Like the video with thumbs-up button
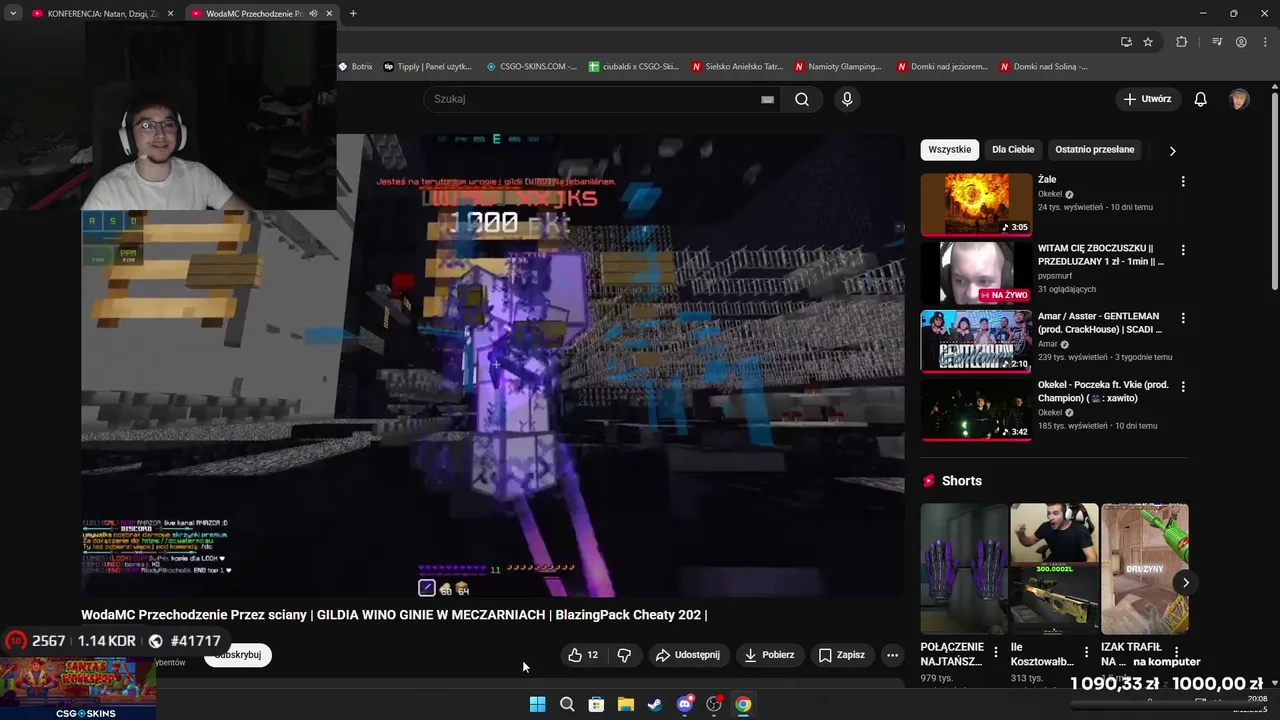 pyautogui.click(x=583, y=655)
